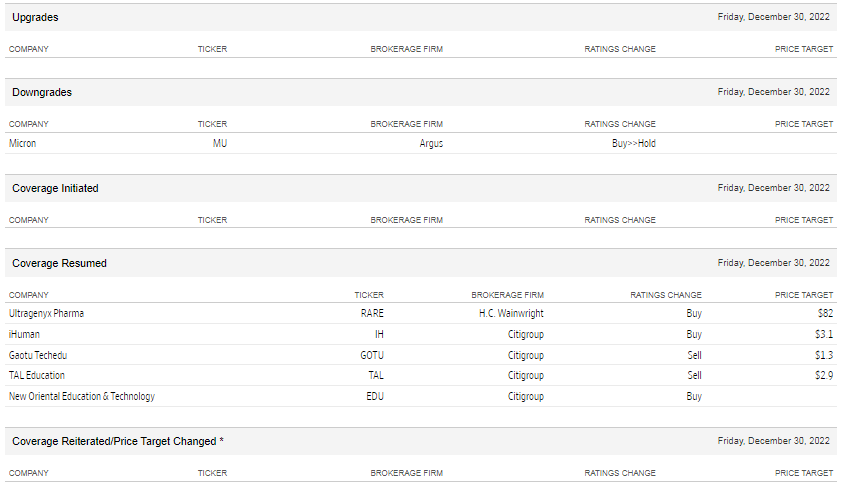Click the EDU ticker symbol
843x485 pixels.
(374, 396)
